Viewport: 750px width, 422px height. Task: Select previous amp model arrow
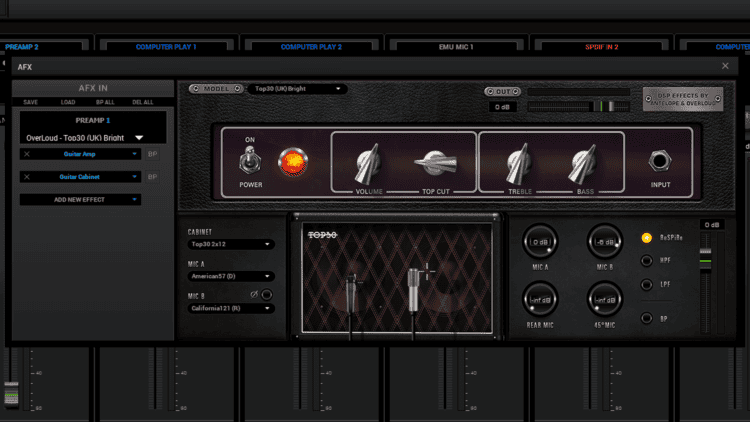pyautogui.click(x=196, y=89)
